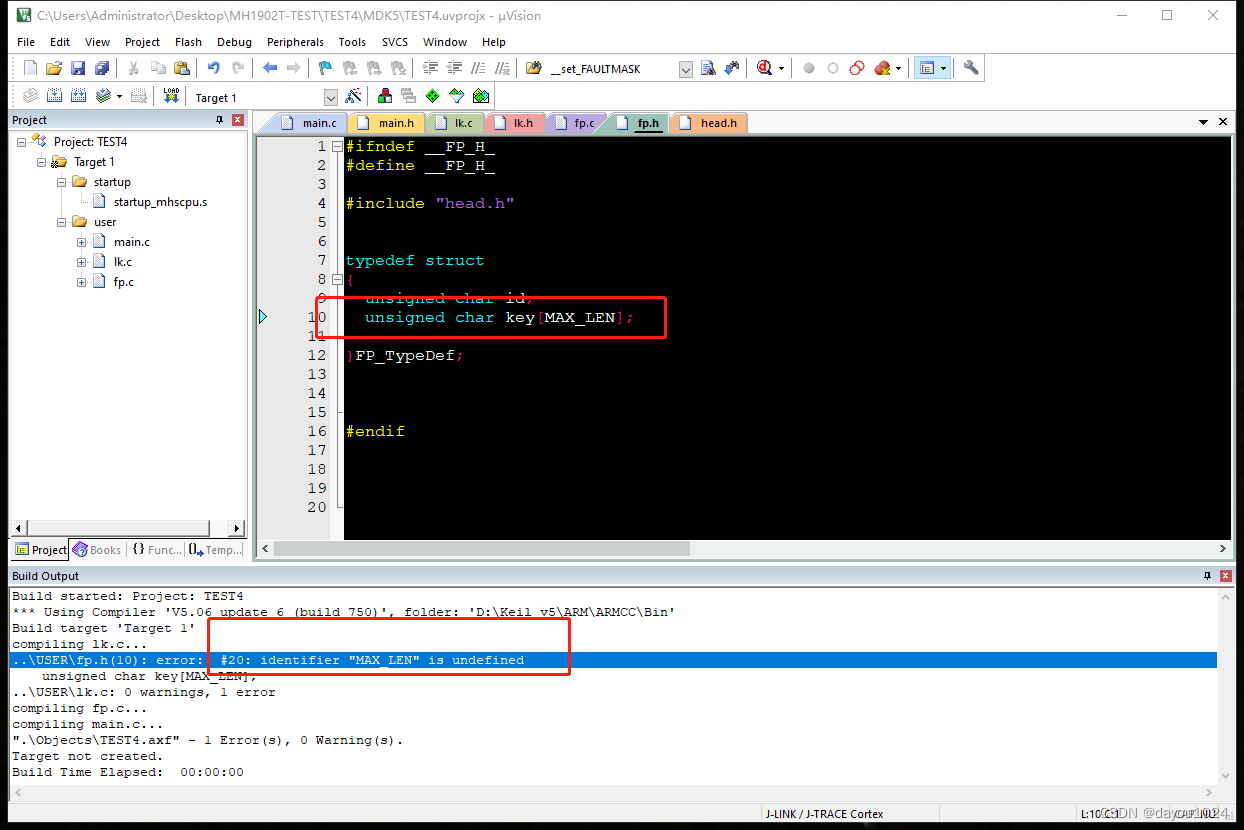Undo the last edit
The width and height of the screenshot is (1244, 830).
pyautogui.click(x=213, y=68)
